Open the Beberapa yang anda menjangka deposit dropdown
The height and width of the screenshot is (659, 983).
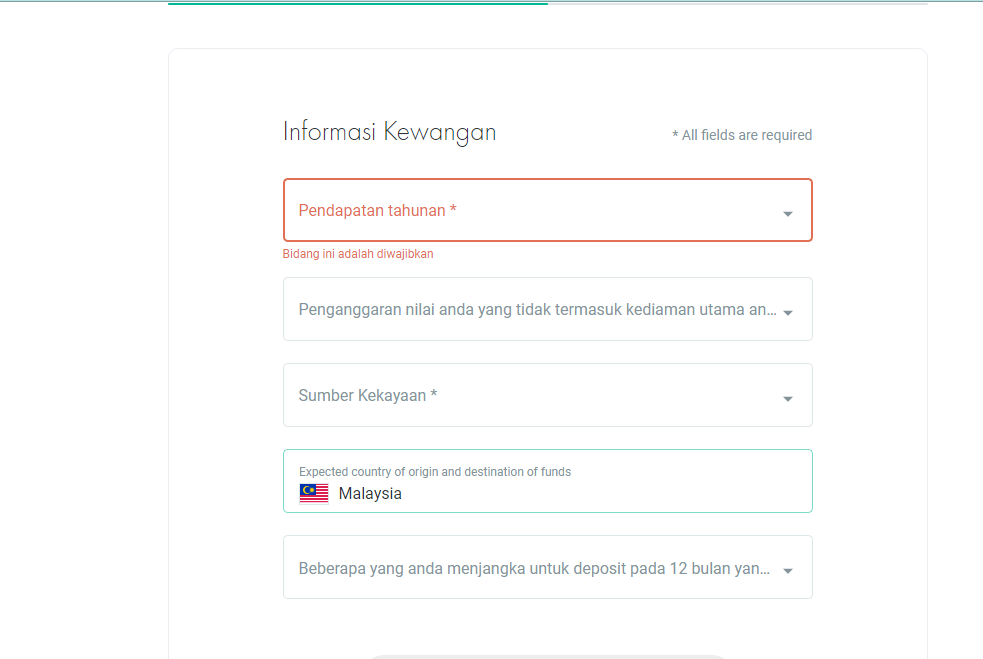547,567
